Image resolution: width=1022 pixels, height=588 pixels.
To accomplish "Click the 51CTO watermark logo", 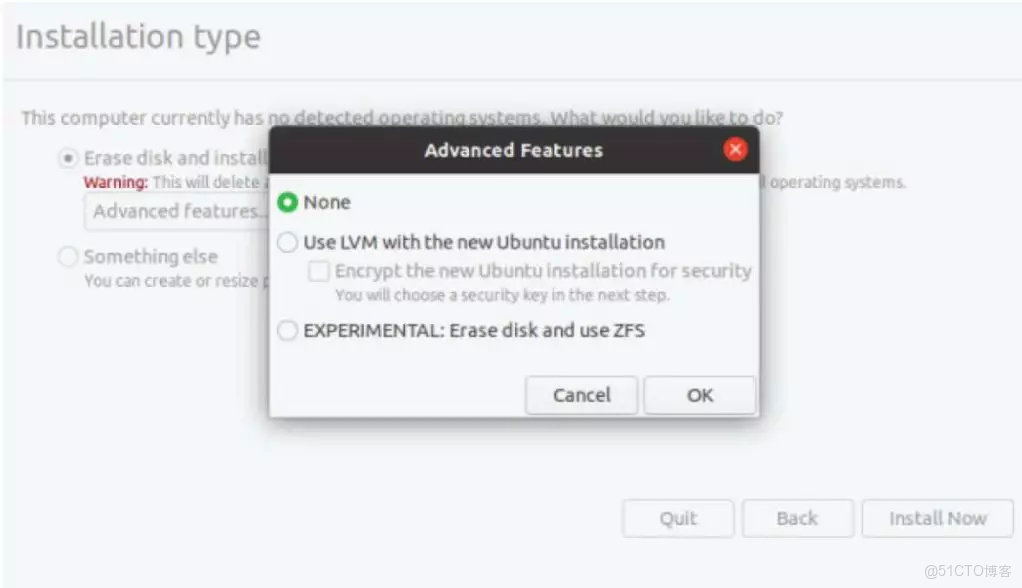I will 968,571.
